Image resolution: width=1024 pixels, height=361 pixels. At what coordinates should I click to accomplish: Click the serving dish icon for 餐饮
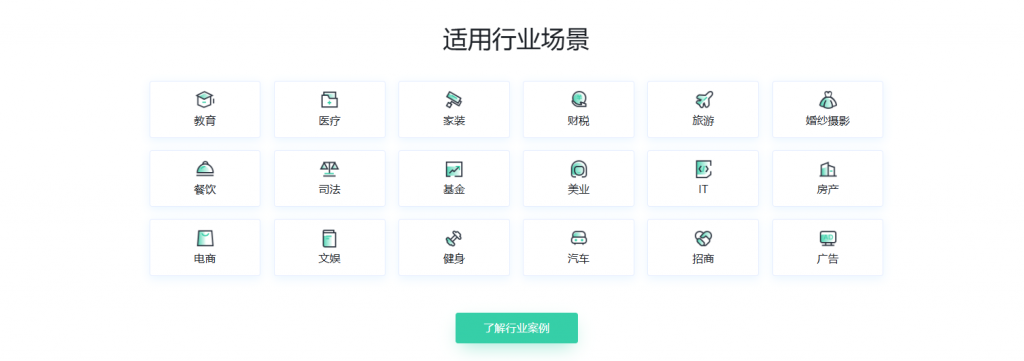coord(205,169)
